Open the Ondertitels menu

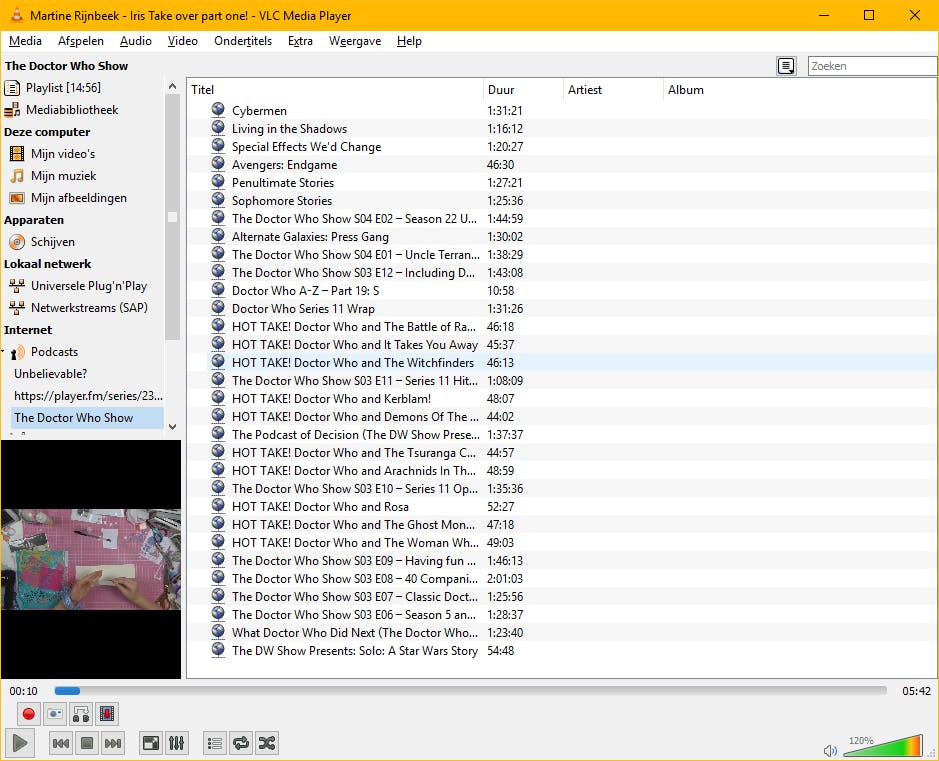(x=243, y=41)
